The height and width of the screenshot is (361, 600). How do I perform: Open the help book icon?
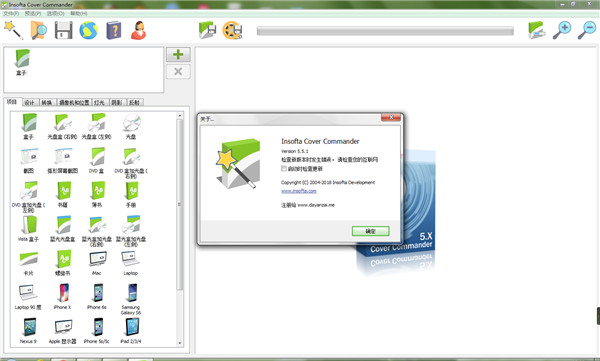pyautogui.click(x=114, y=30)
